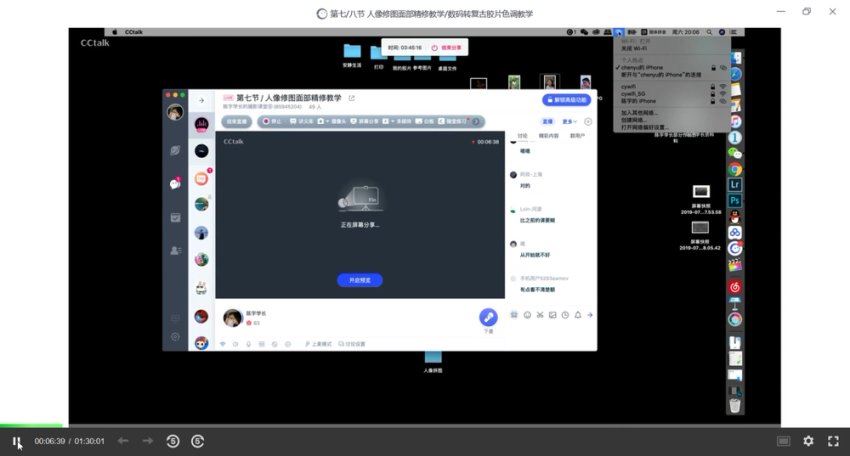
Task: Open the settings gear in dark sidebar
Action: pyautogui.click(x=175, y=337)
